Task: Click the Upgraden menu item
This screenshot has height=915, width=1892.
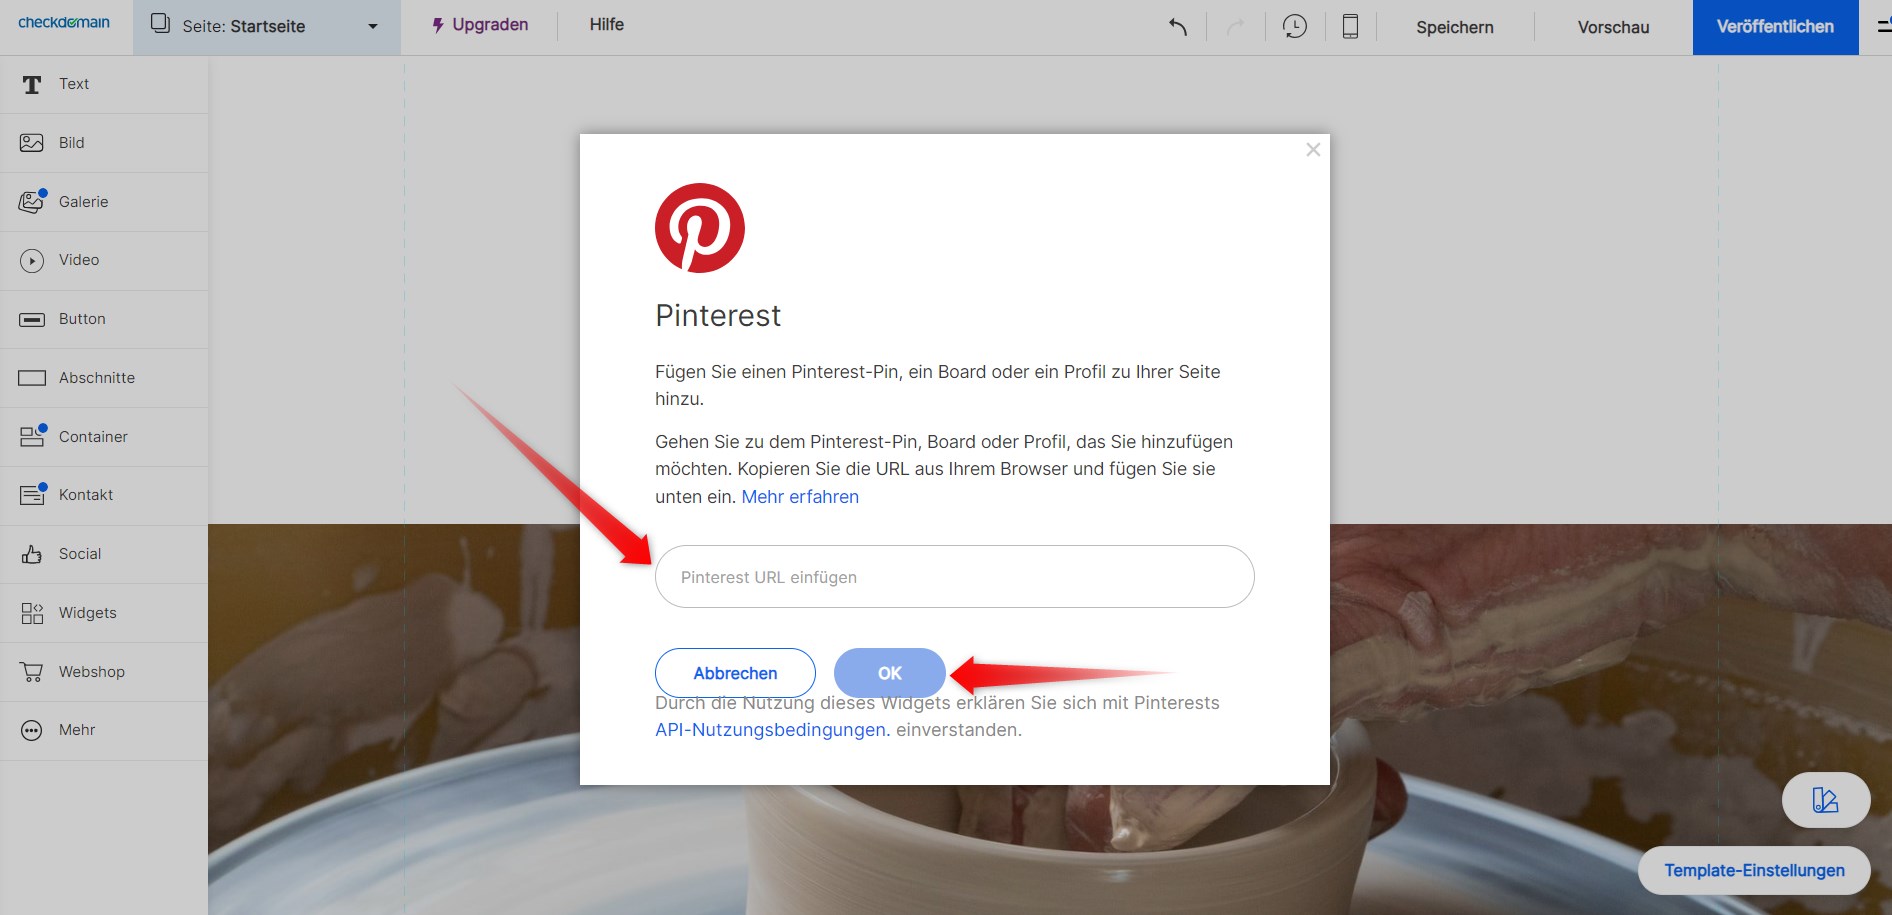Action: 480,25
